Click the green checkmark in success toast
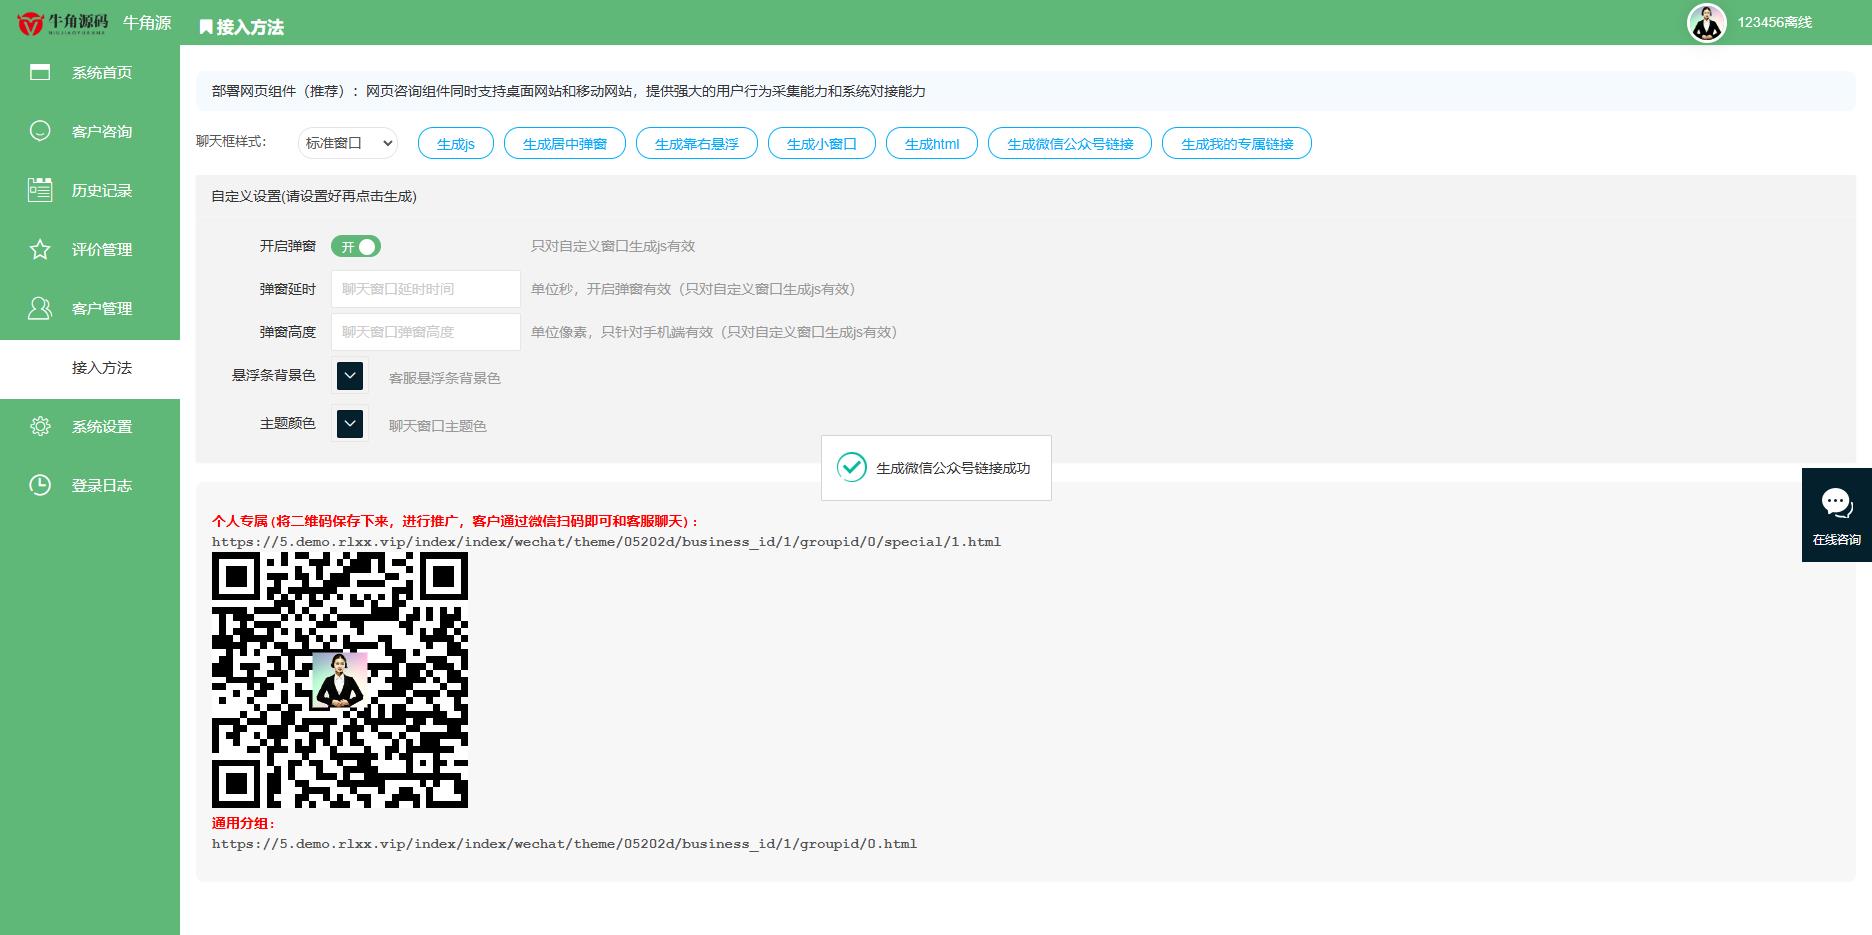Viewport: 1872px width, 935px height. tap(851, 467)
